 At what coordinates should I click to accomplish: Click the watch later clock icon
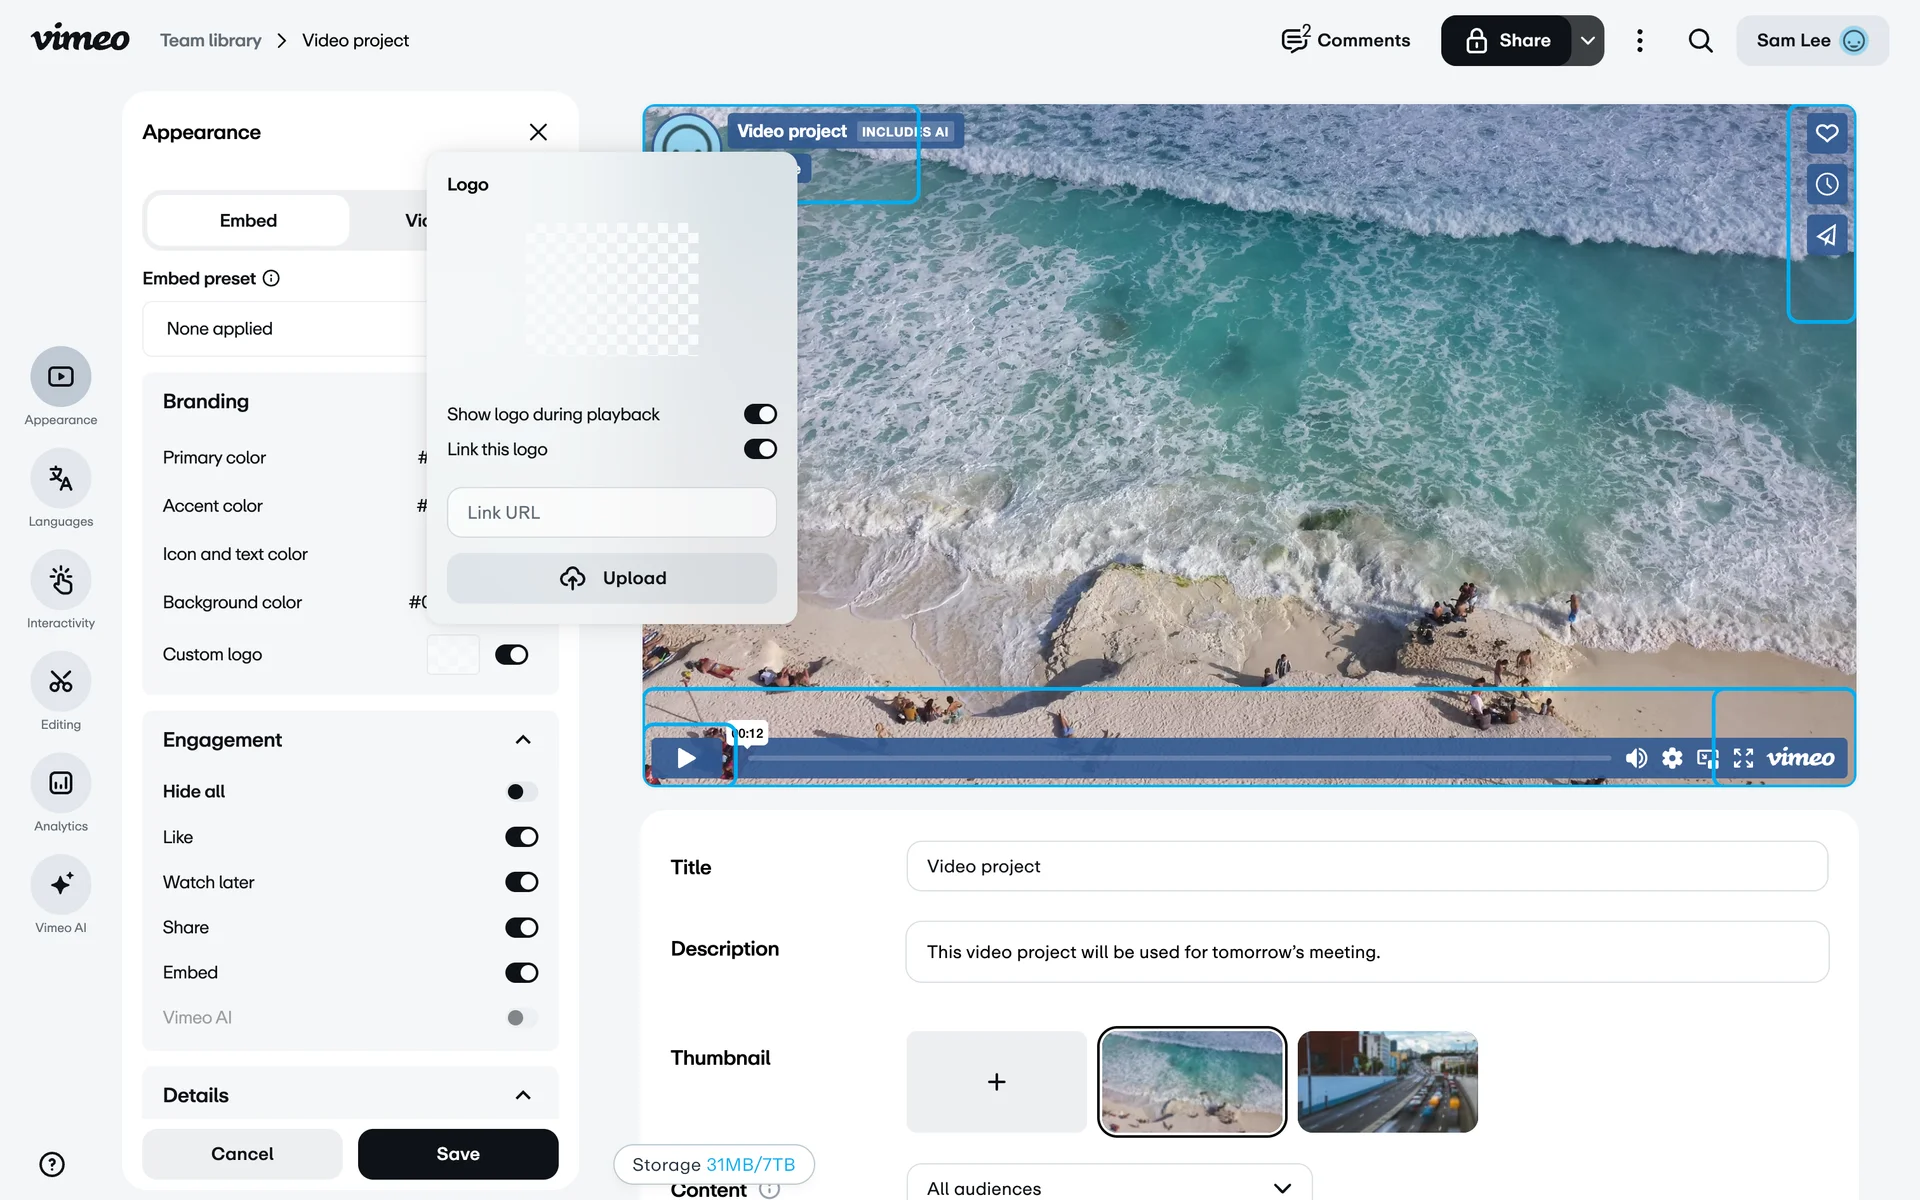tap(1826, 184)
